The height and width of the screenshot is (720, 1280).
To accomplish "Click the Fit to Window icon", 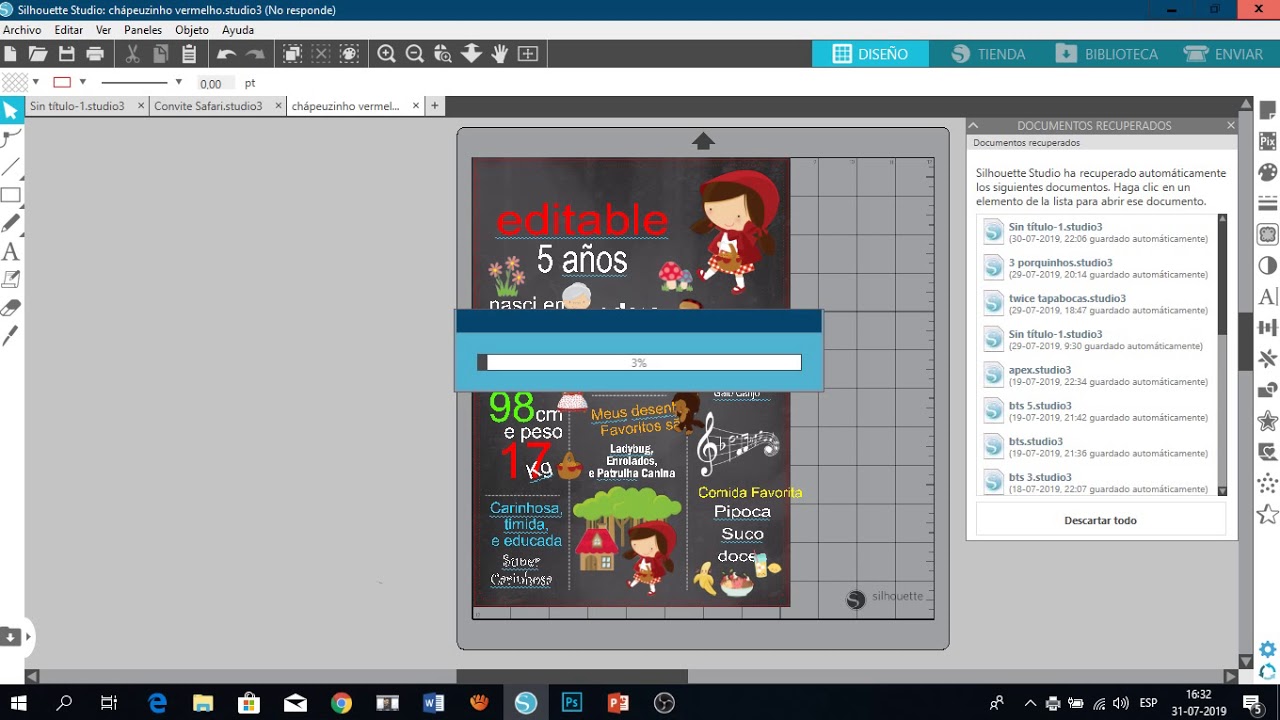I will click(528, 54).
